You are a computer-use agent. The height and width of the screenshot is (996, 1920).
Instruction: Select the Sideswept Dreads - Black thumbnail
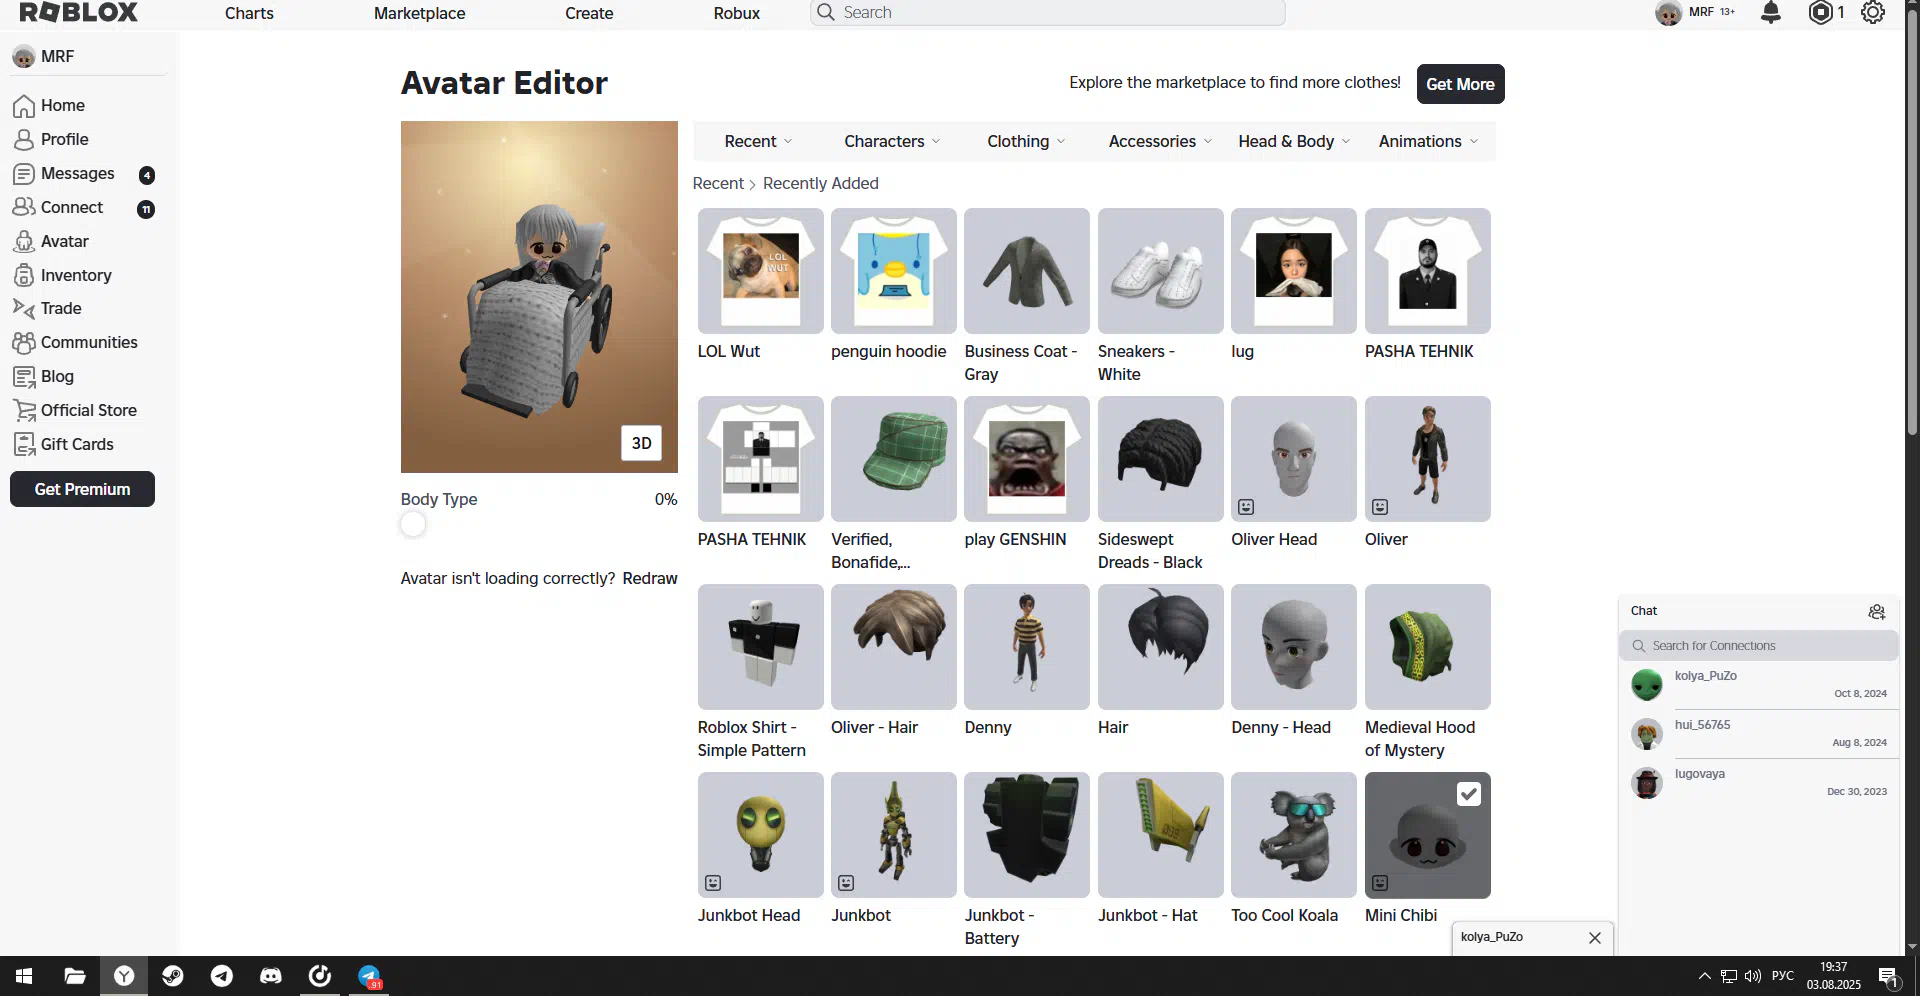(x=1160, y=459)
